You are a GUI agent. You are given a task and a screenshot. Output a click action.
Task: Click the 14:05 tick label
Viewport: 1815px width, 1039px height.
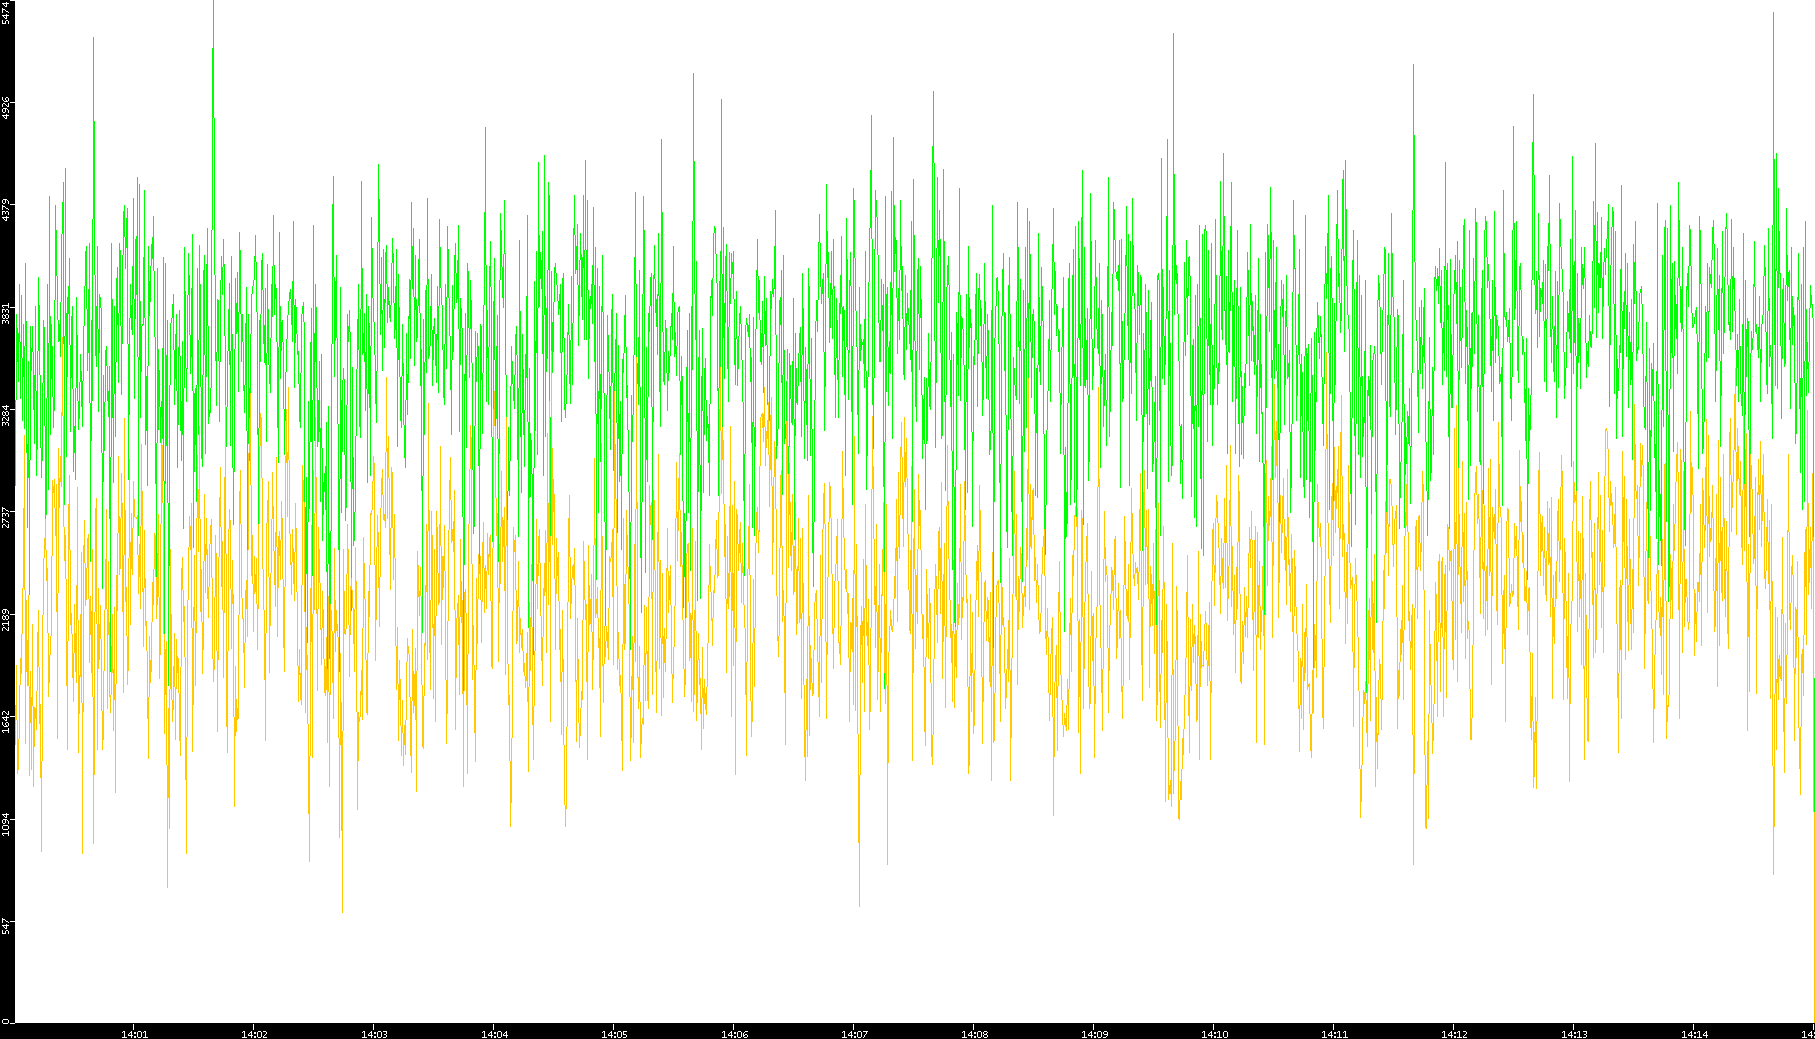pos(614,1034)
